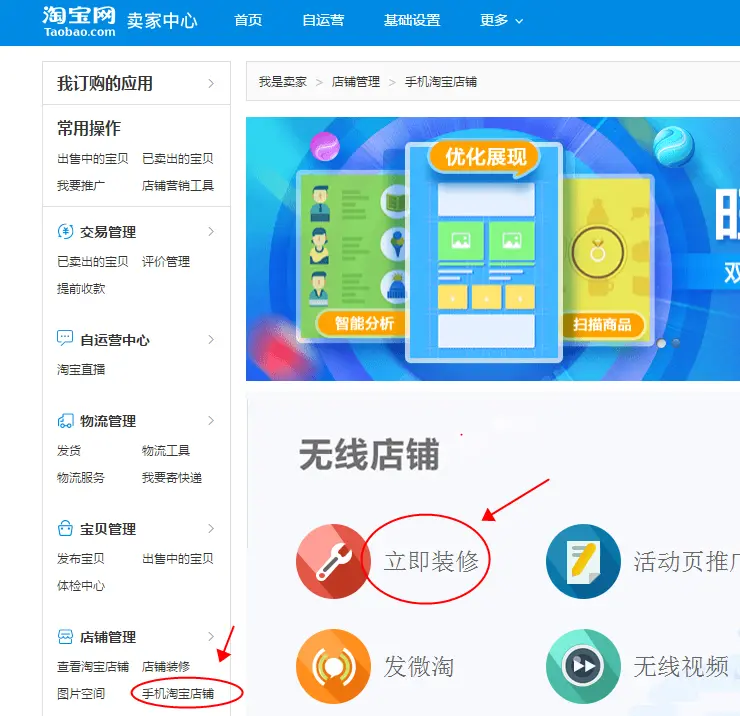Click the 物流管理 truck icon
This screenshot has height=716, width=740.
click(65, 421)
